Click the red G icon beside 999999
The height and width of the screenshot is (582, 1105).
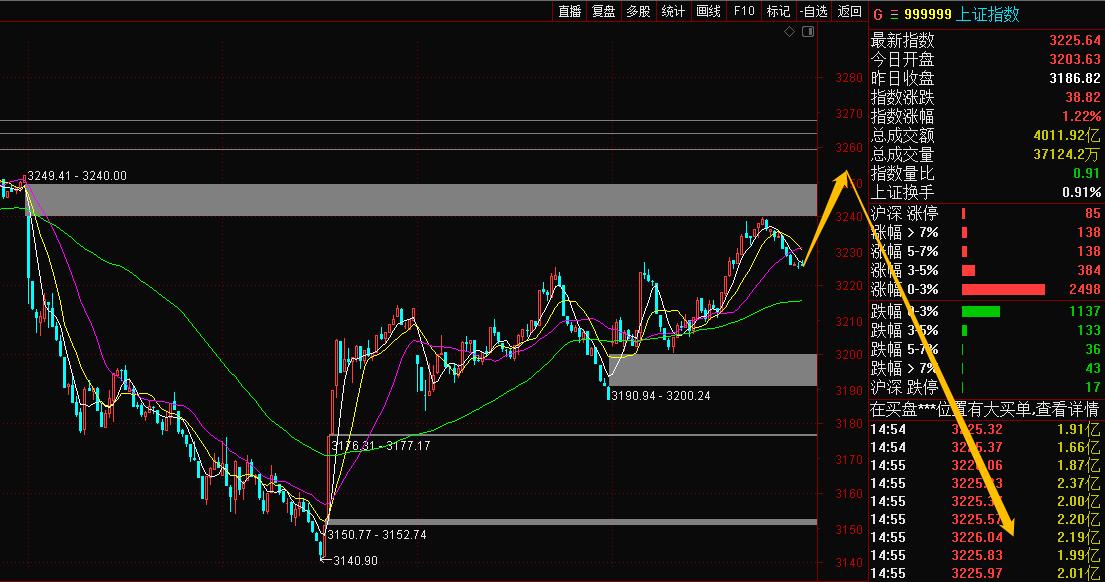coord(877,14)
